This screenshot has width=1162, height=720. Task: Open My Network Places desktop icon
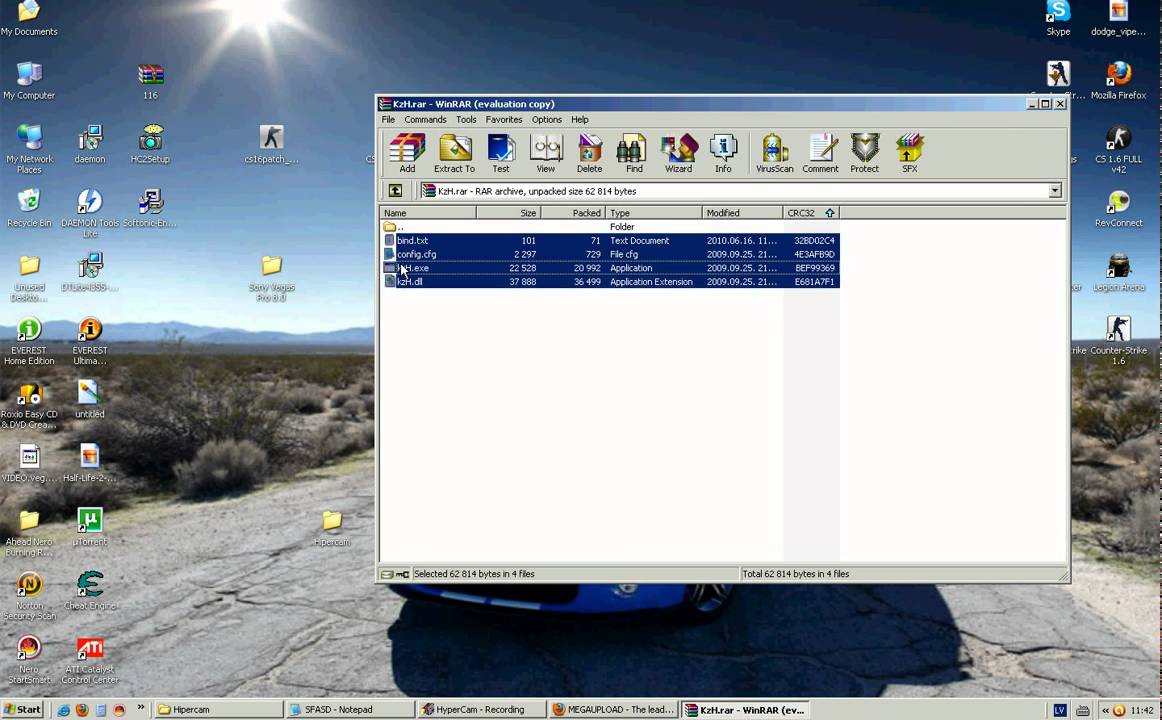(29, 150)
